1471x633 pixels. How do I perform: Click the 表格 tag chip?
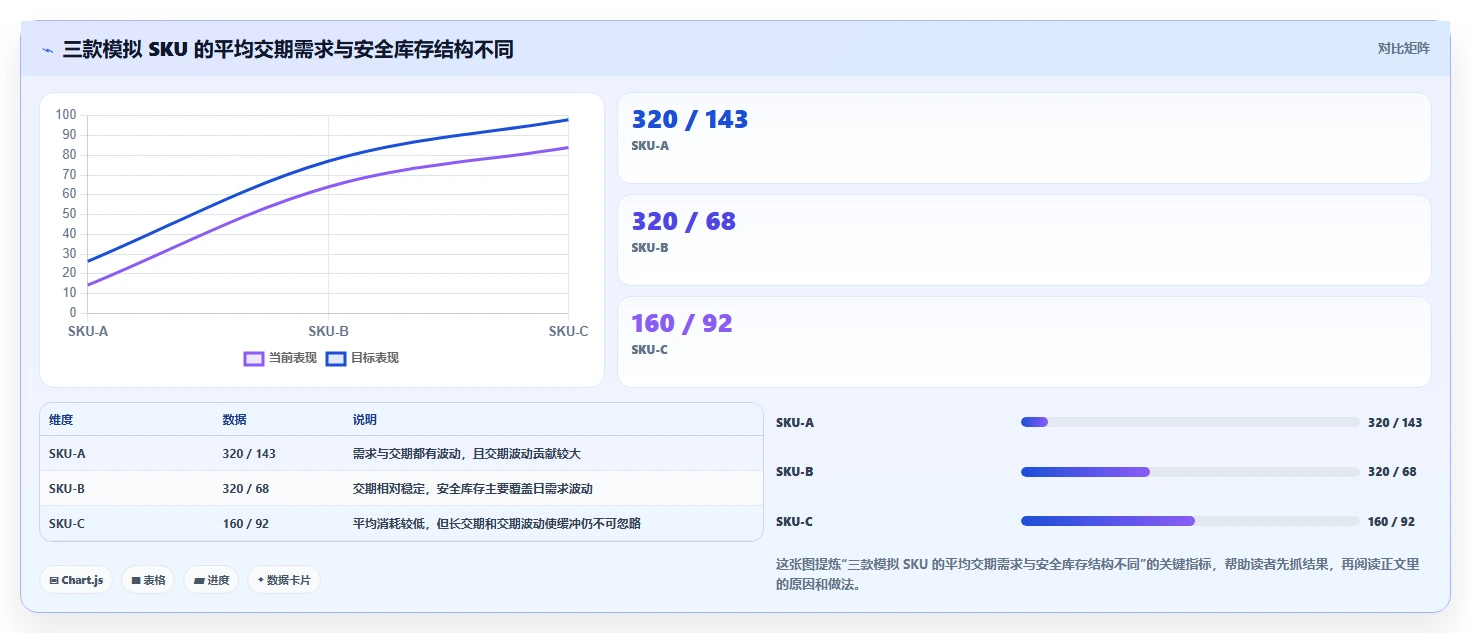tap(148, 580)
